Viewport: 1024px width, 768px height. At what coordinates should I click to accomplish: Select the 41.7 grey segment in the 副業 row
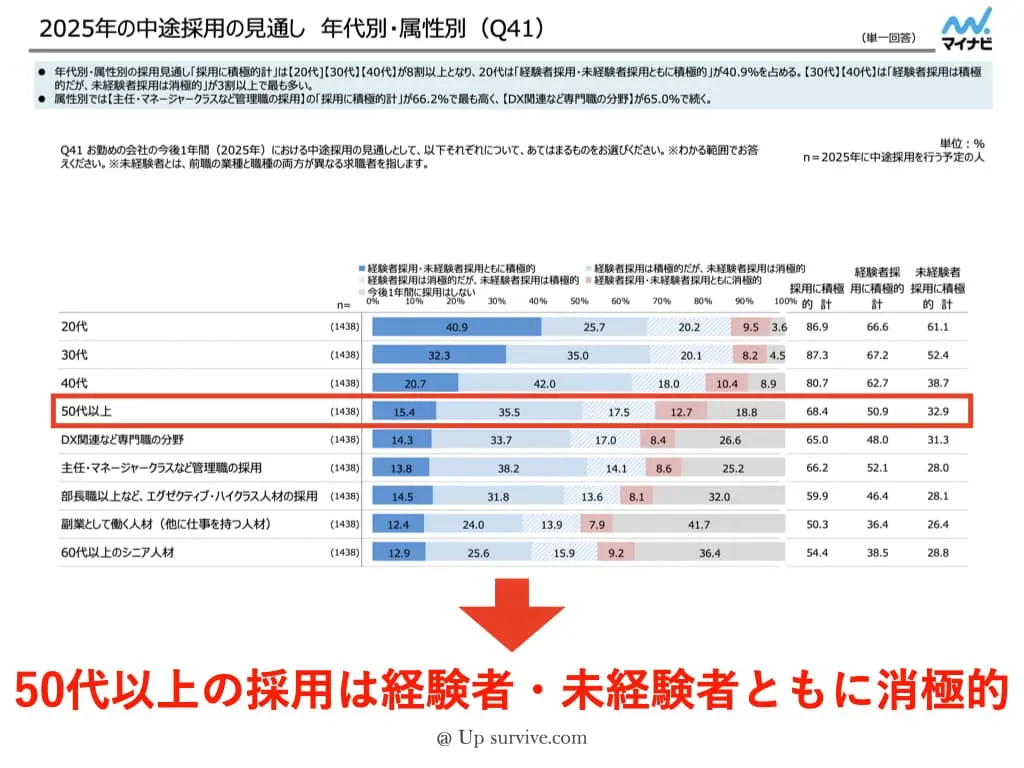pos(700,524)
